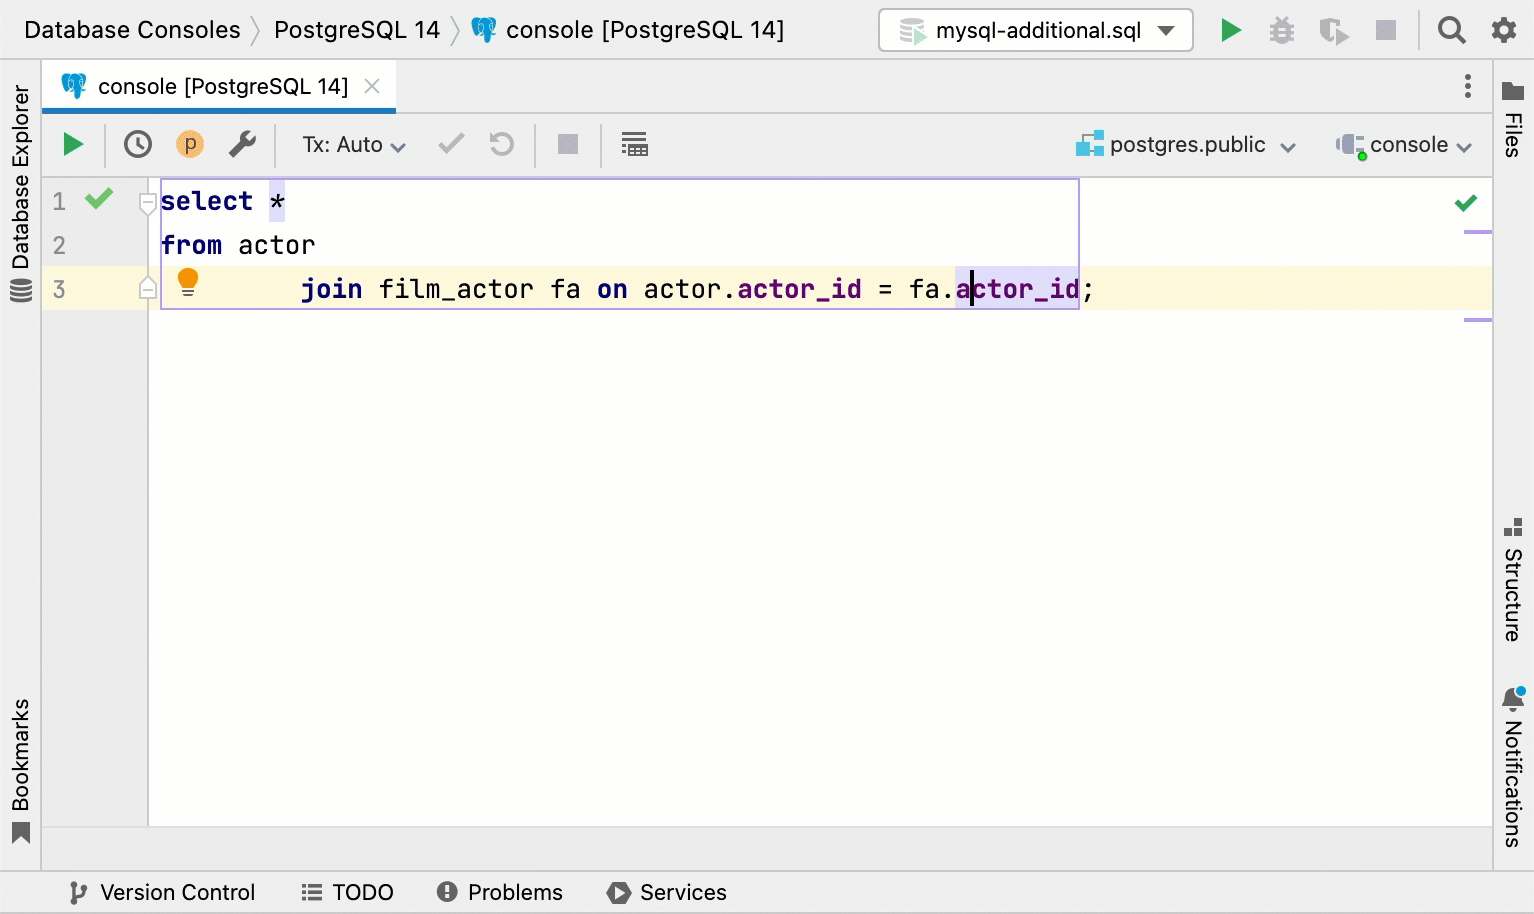The width and height of the screenshot is (1534, 914).
Task: Run the query with the green Execute icon
Action: pos(72,144)
